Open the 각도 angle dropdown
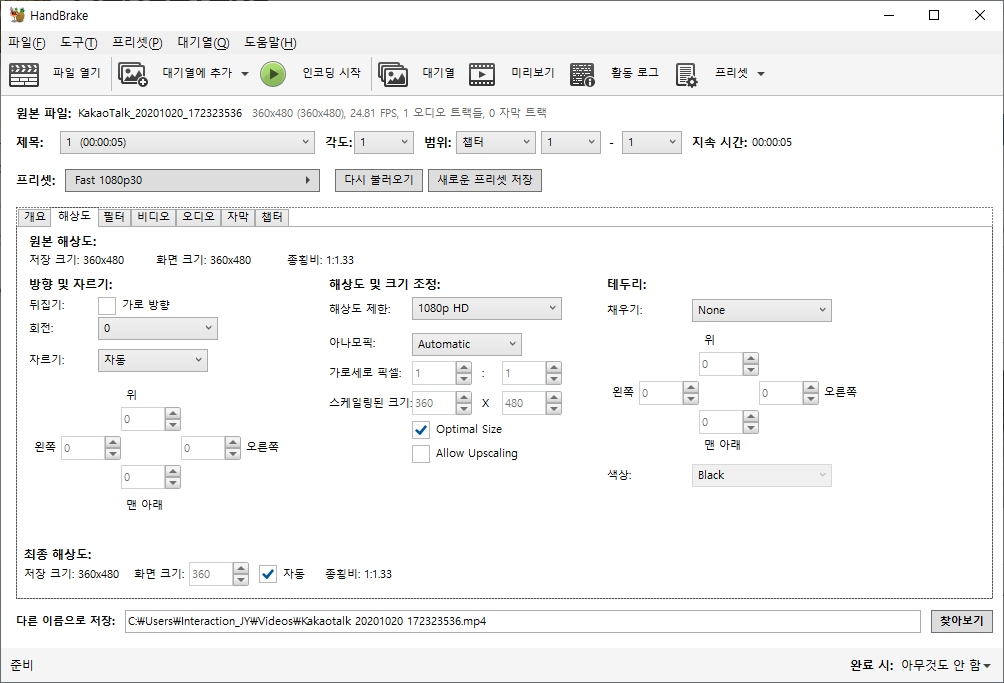Image resolution: width=1004 pixels, height=683 pixels. pyautogui.click(x=384, y=142)
